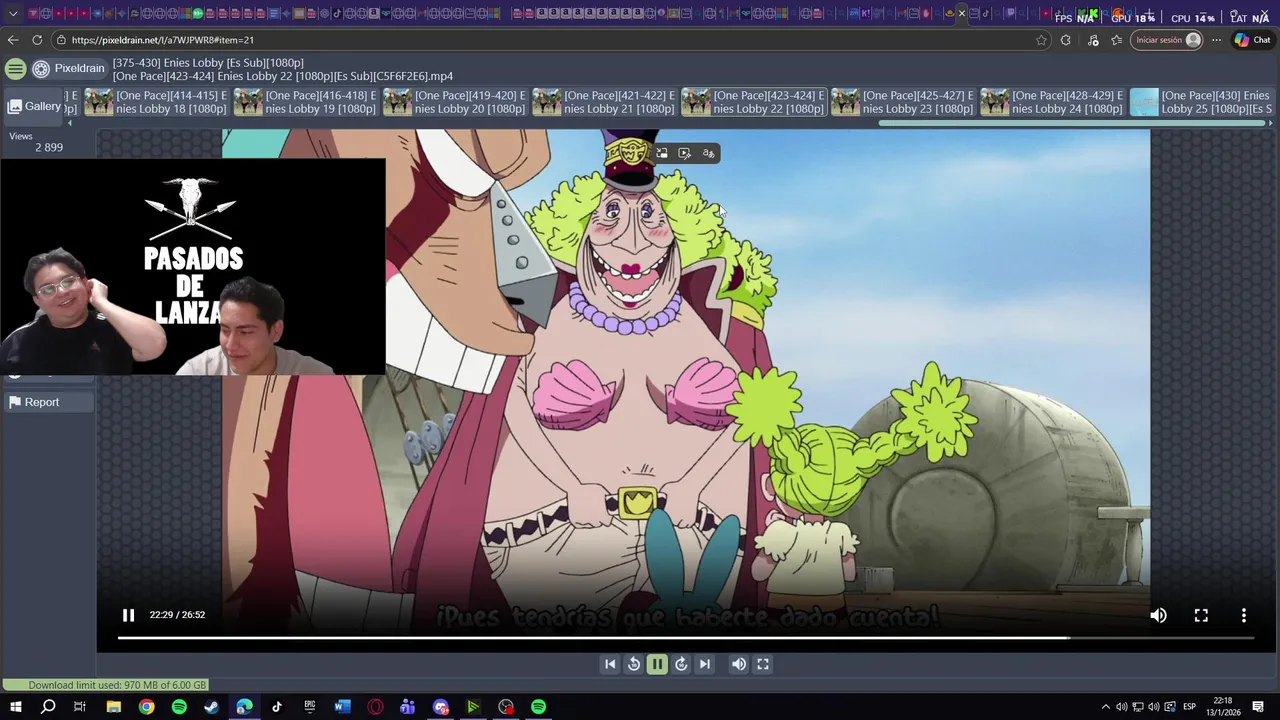Select Enies Lobby 21 thumbnail
This screenshot has height=720, width=1280.
point(604,102)
